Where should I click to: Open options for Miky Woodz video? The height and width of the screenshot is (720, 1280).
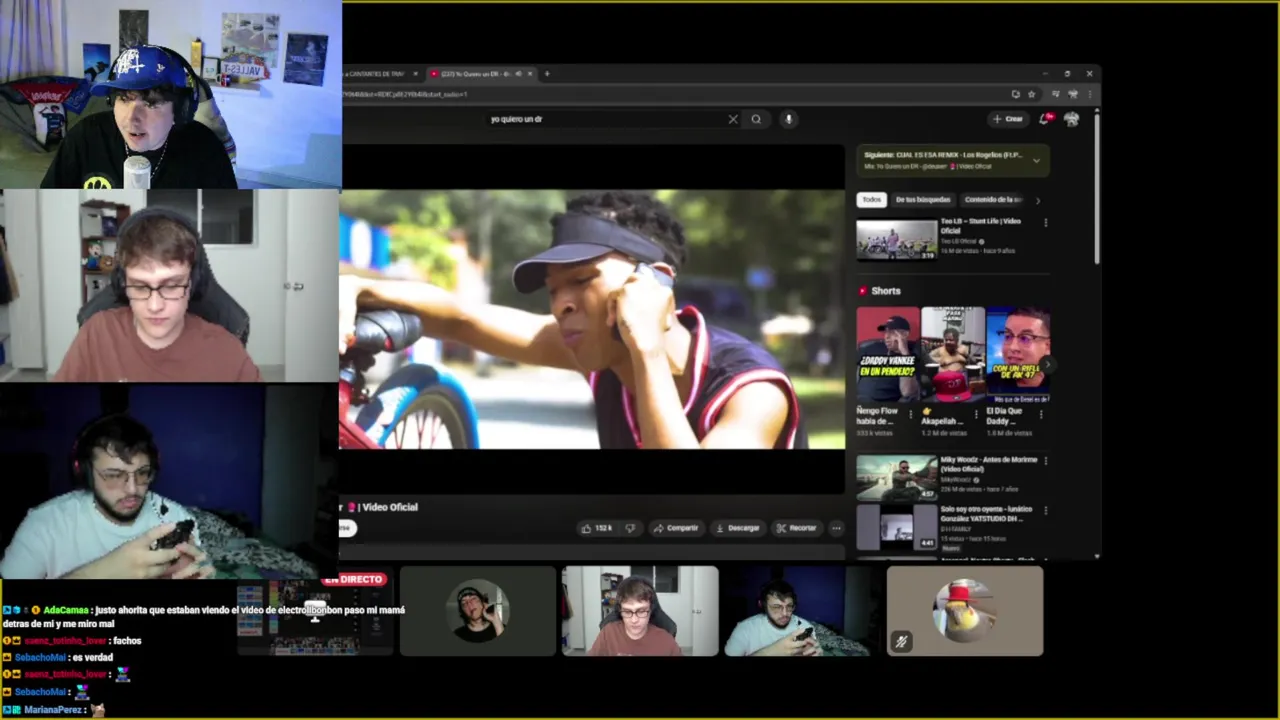[1046, 461]
